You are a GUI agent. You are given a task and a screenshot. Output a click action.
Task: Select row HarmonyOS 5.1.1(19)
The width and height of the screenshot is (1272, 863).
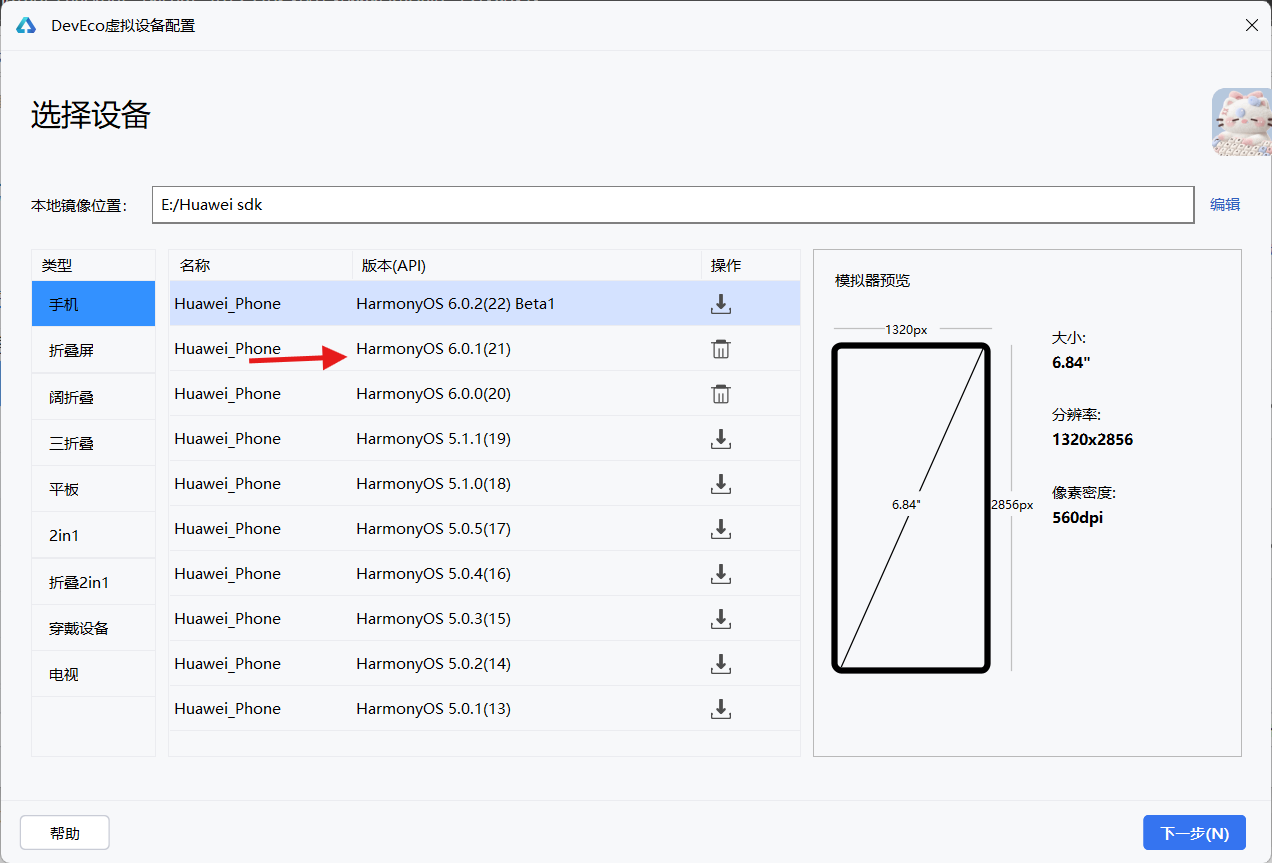(x=484, y=438)
